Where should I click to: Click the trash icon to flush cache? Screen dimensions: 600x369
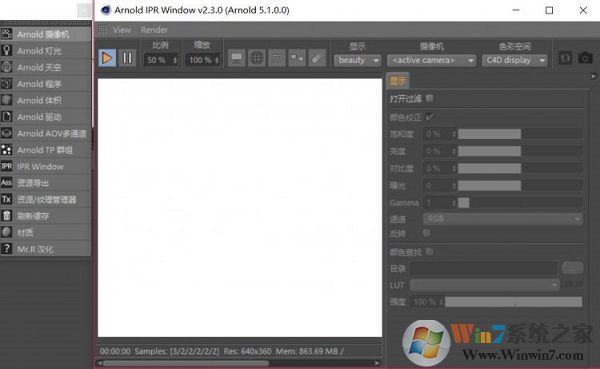[7, 216]
